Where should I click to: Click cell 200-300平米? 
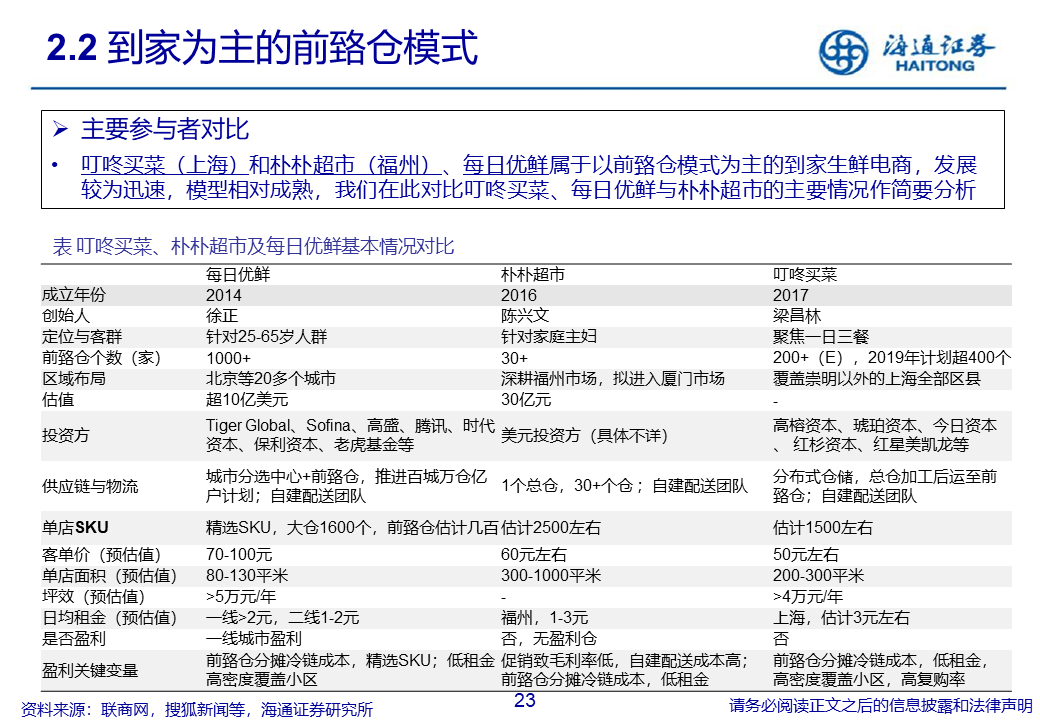pos(818,575)
